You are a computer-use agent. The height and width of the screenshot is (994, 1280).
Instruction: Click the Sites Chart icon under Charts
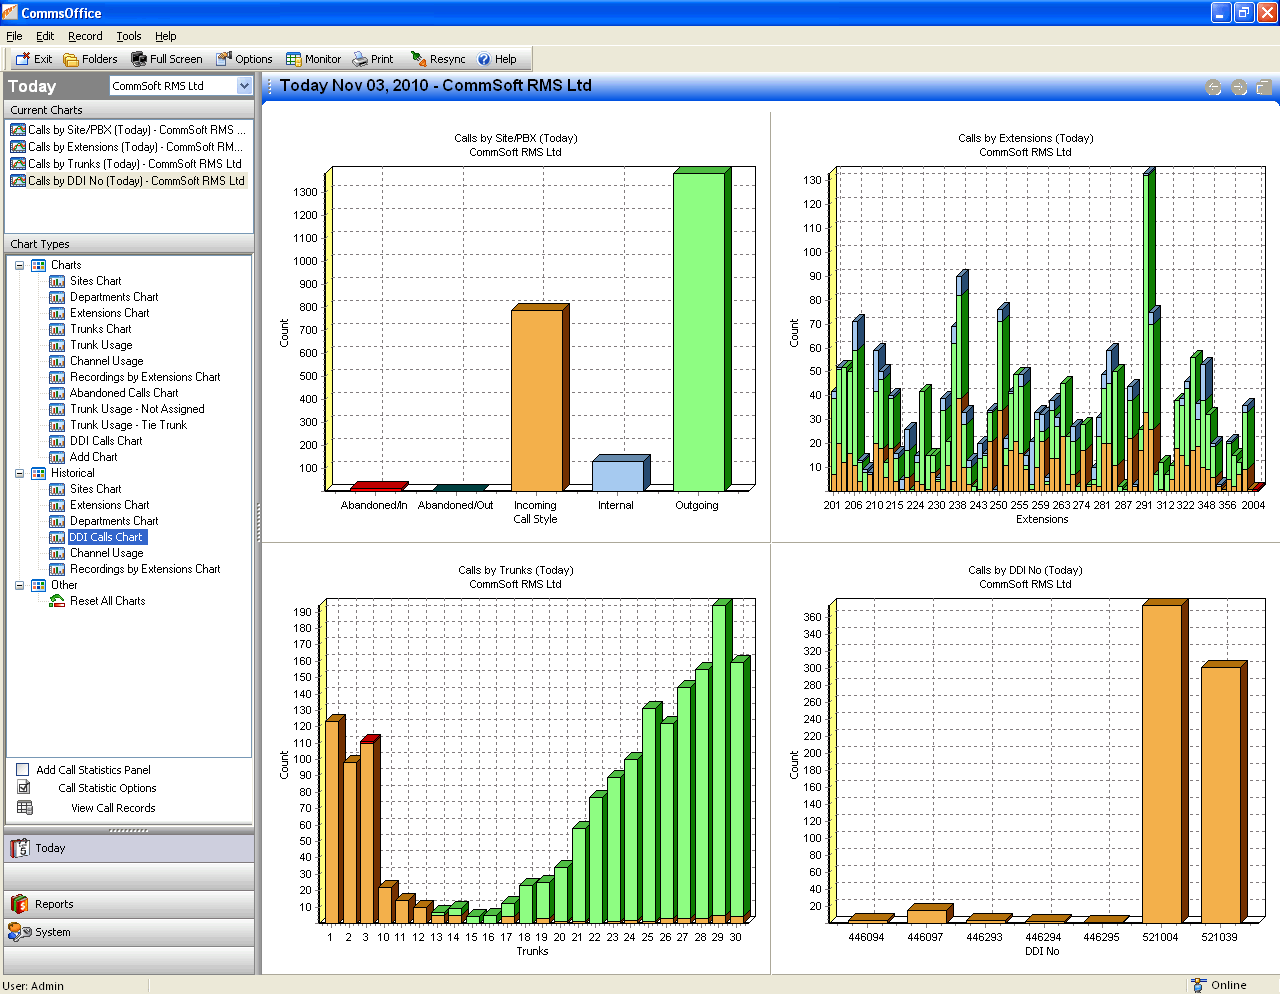tap(57, 281)
